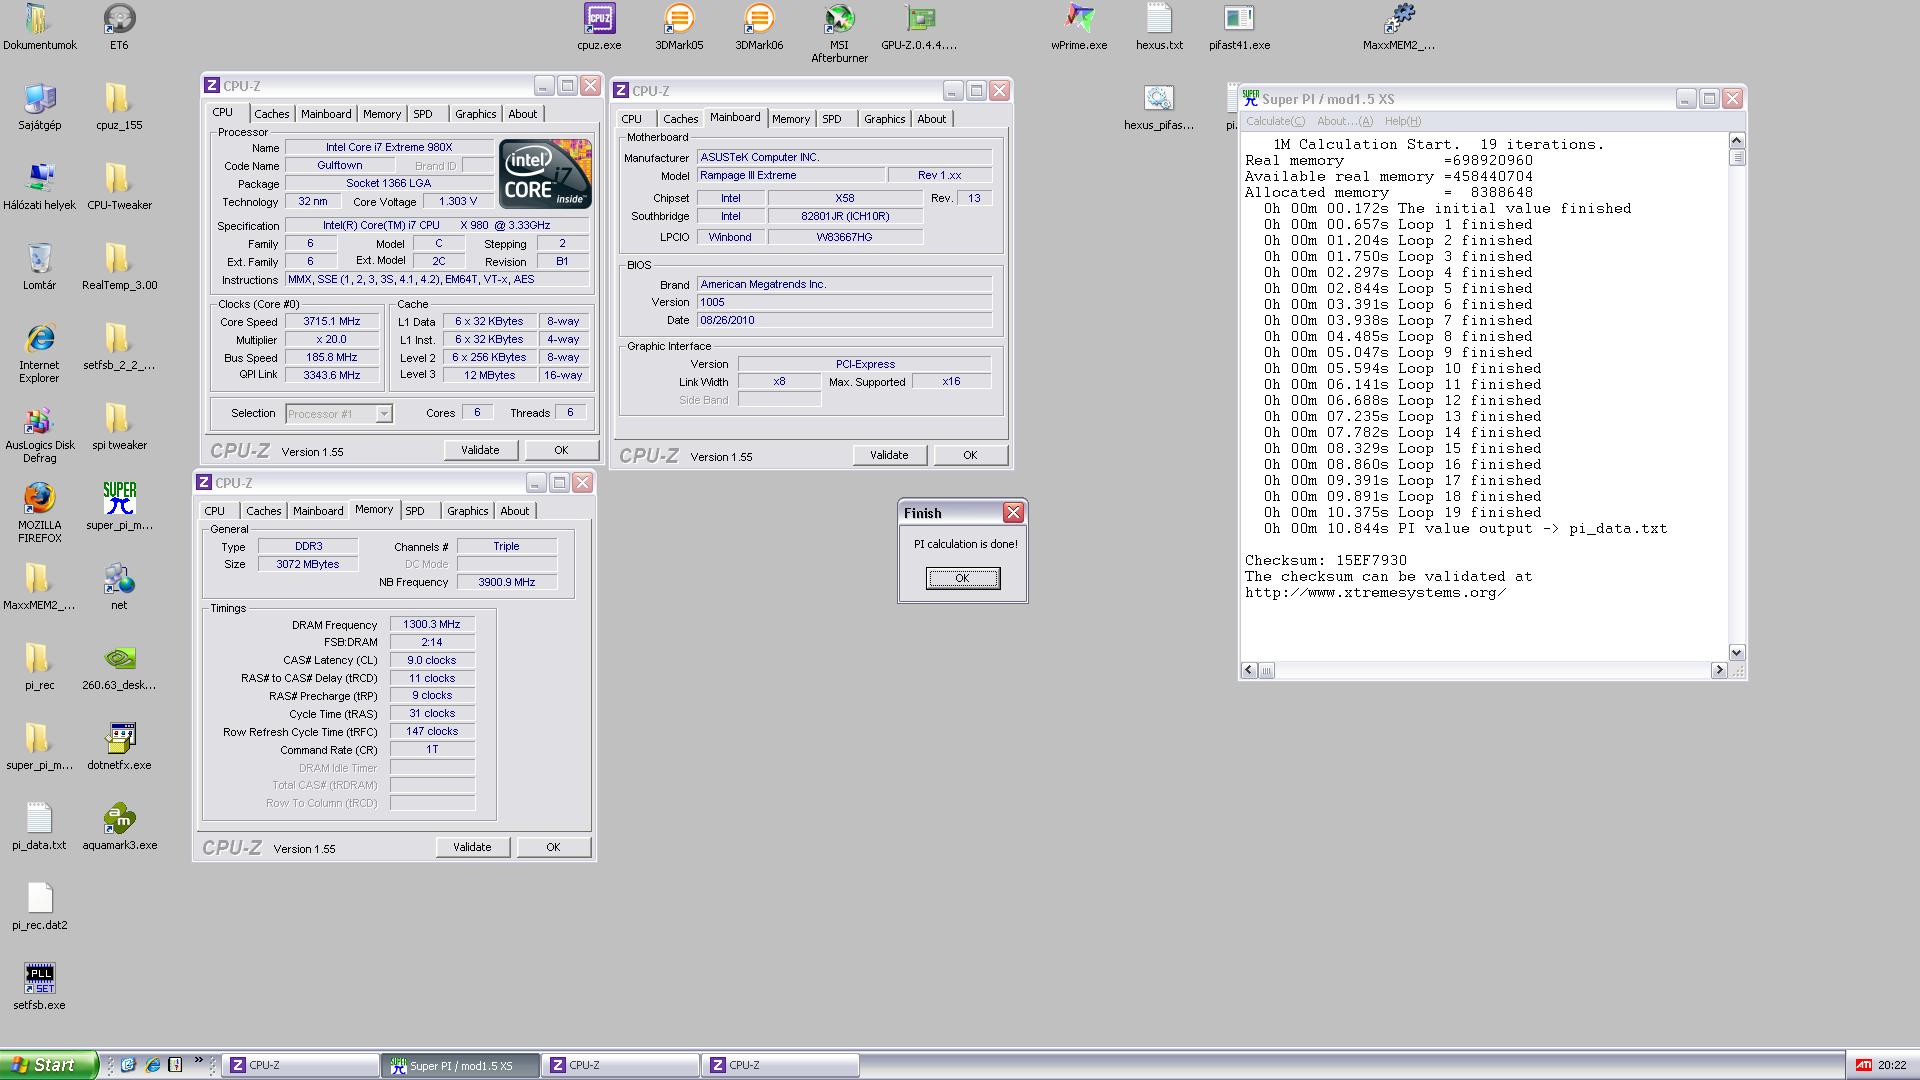
Task: Click Validate in the CPU-Z CPU window
Action: coord(480,450)
